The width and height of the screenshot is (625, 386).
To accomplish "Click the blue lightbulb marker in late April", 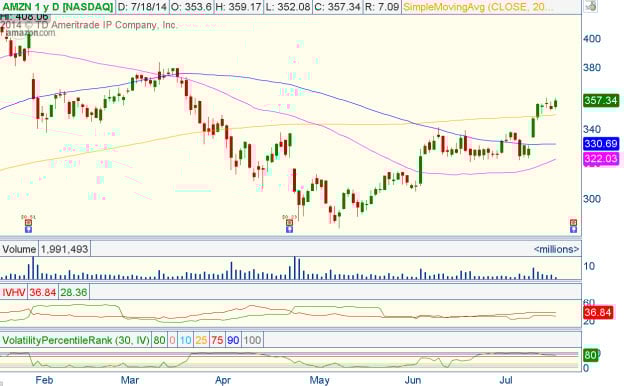I will pyautogui.click(x=289, y=229).
